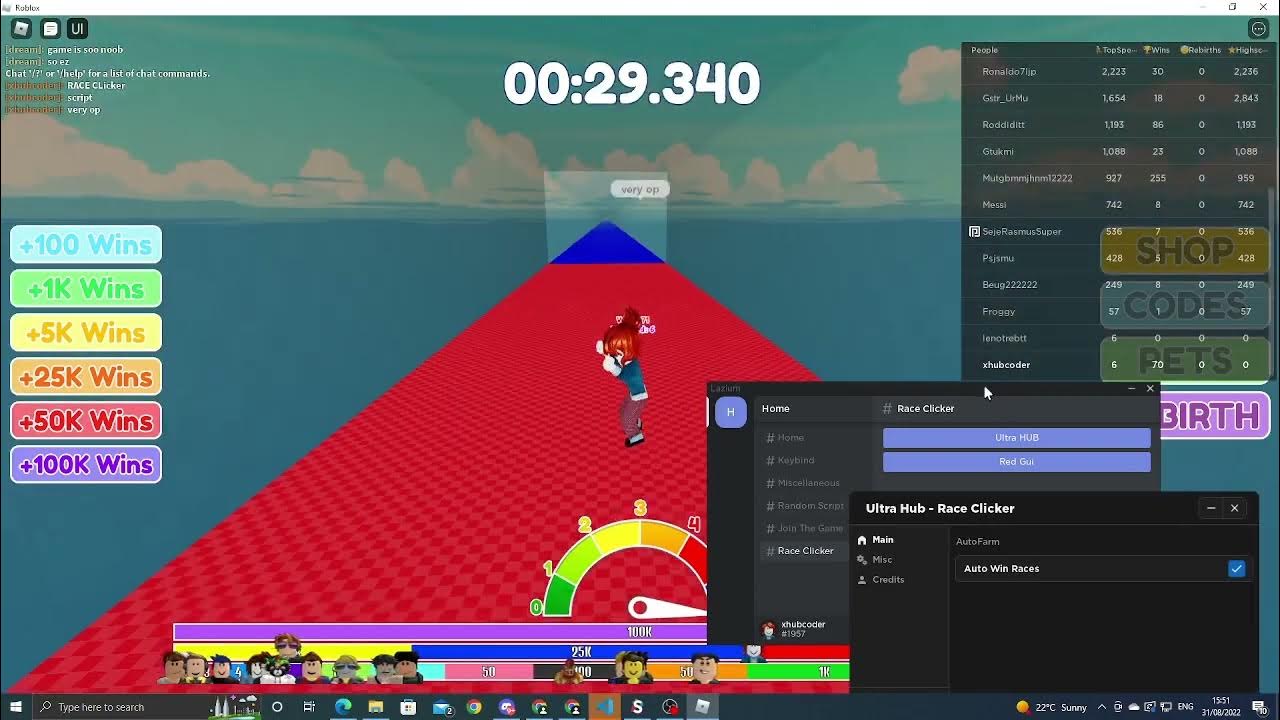Open Cortana circle on the taskbar
Viewport: 1280px width, 720px height.
point(277,707)
